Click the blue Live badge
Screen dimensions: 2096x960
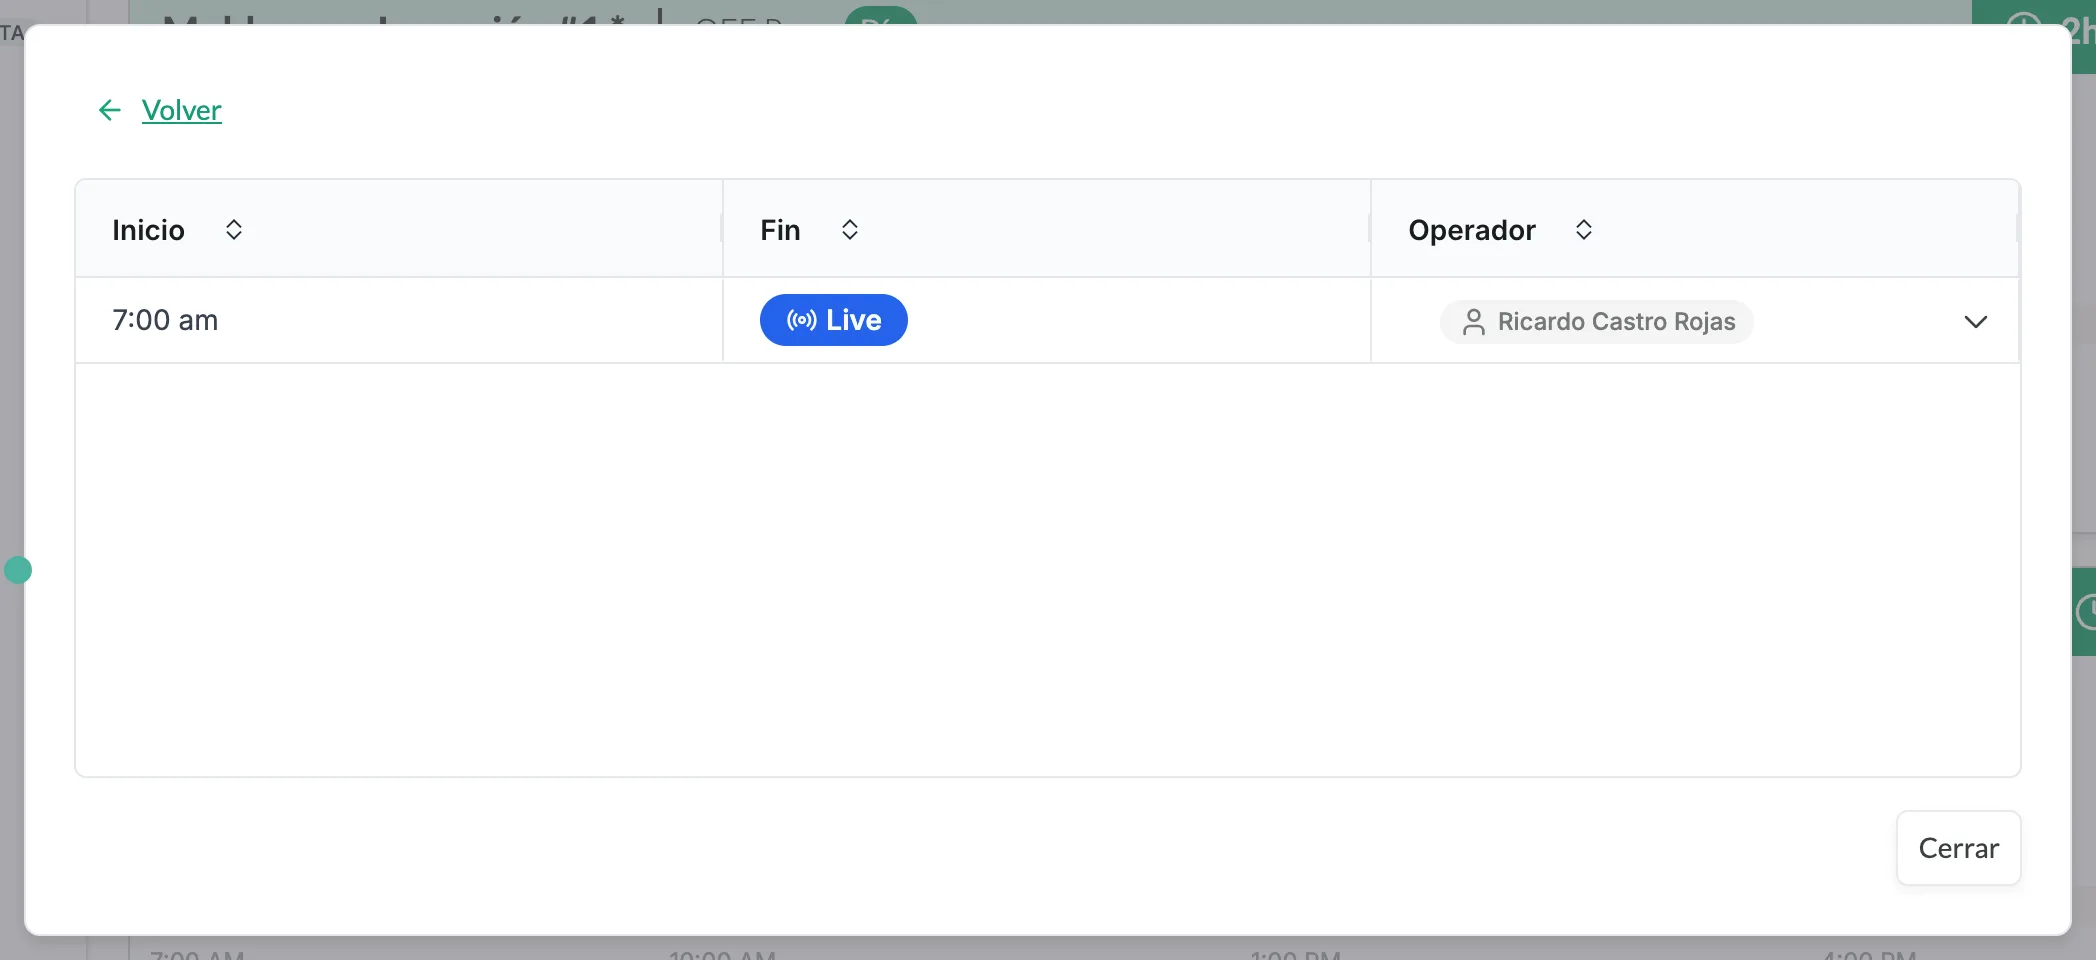(x=834, y=320)
